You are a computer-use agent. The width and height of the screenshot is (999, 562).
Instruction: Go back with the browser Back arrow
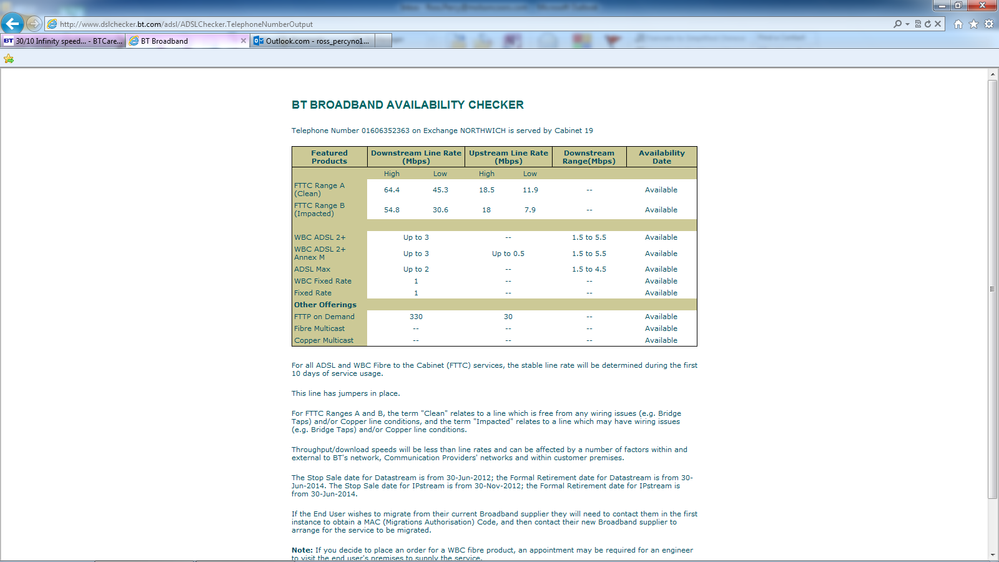tap(12, 24)
